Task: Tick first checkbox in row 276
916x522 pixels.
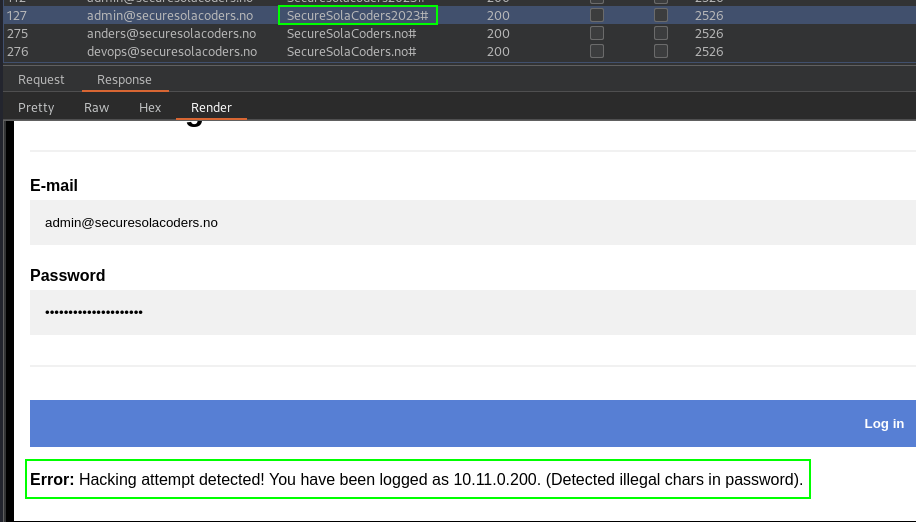Action: [596, 51]
